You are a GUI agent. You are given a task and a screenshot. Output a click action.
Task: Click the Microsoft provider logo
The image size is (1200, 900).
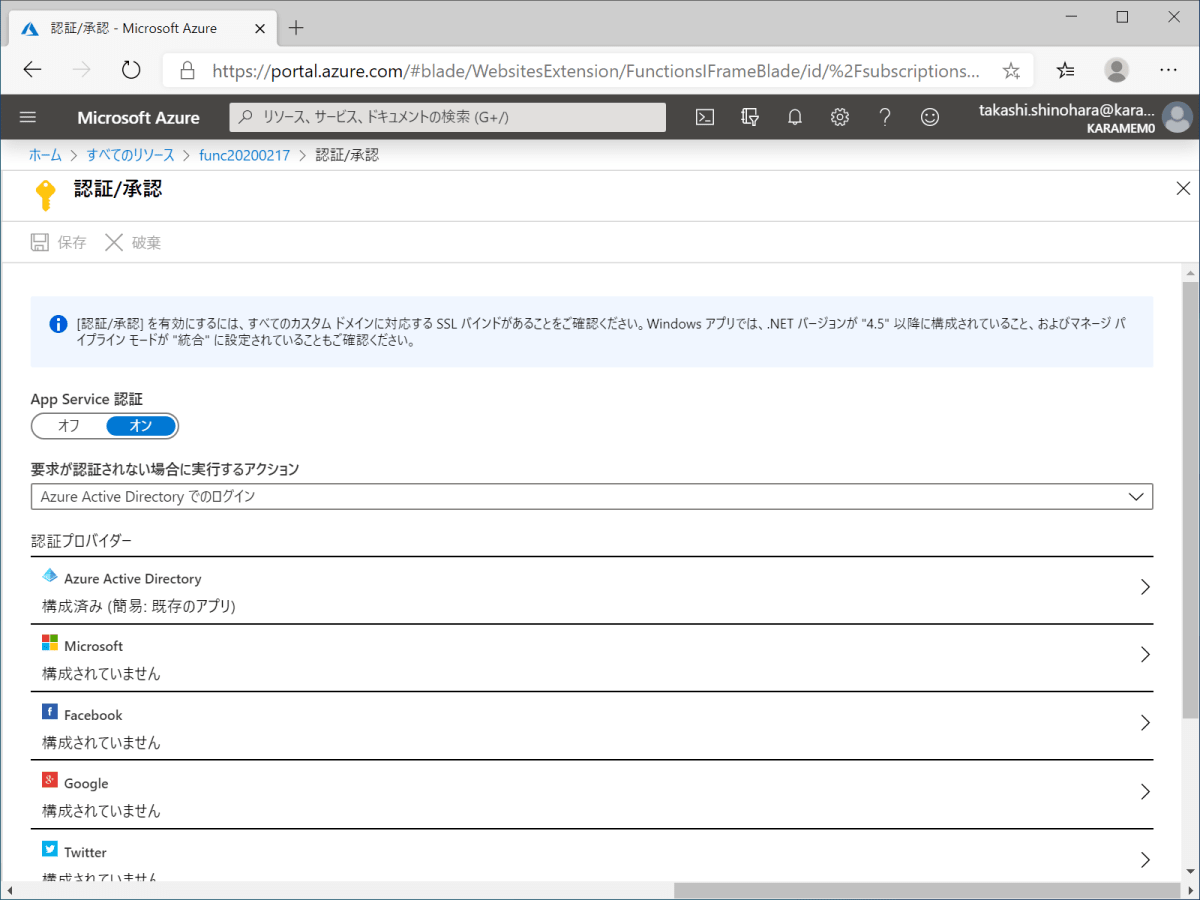pos(50,642)
